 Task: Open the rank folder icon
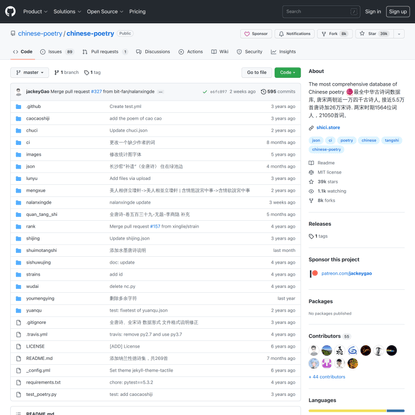[x=19, y=227]
